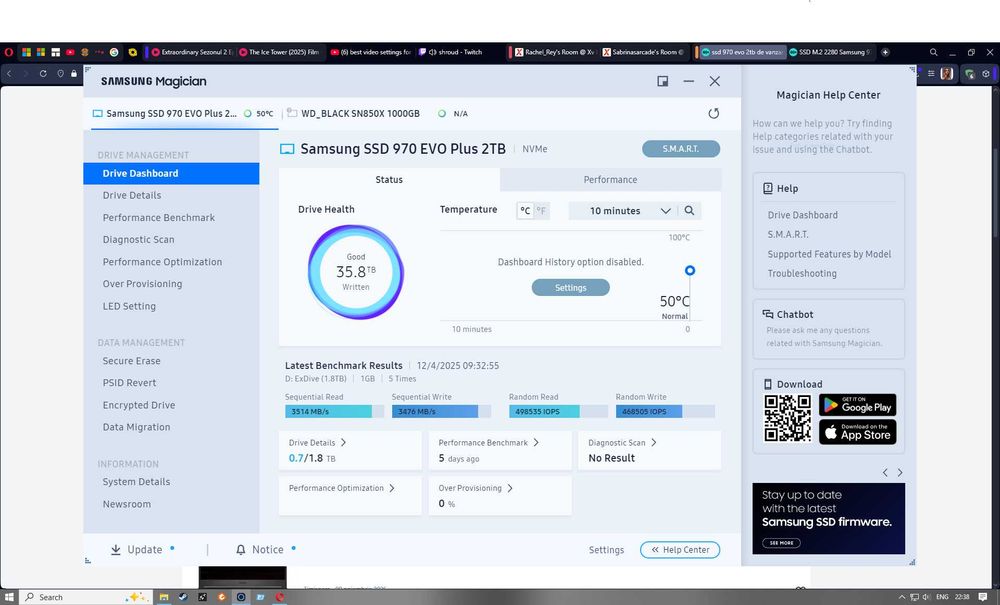Refresh drive info with the circular arrow icon
The image size is (1000, 605).
tap(714, 113)
